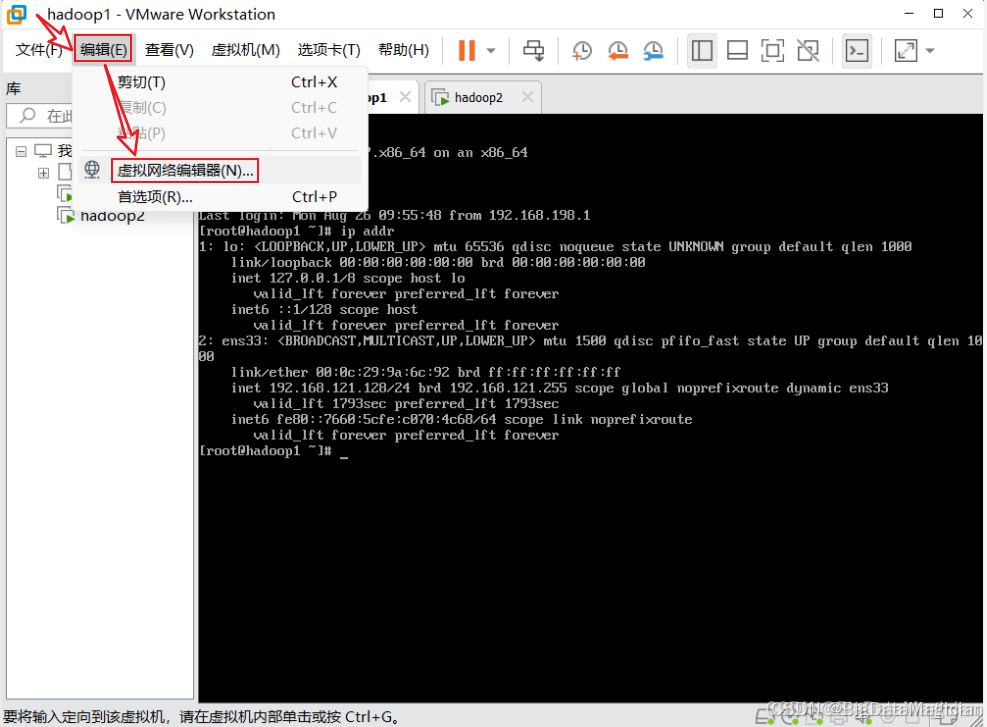Toggle the library sidebar panel view

(x=701, y=50)
